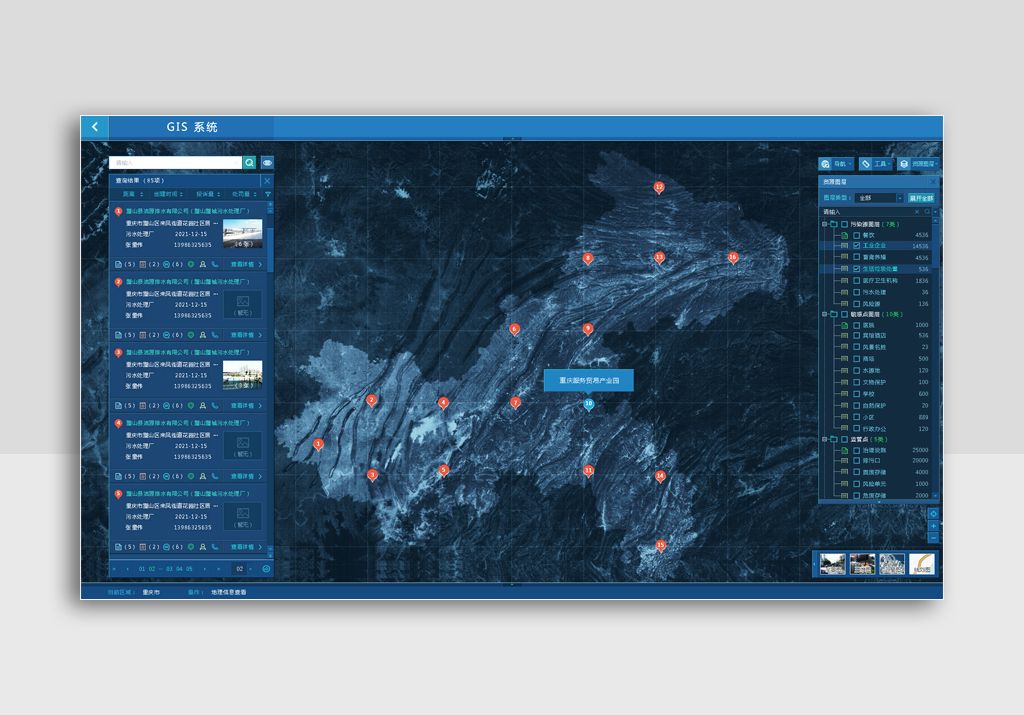Click the zoom in plus button on map
The image size is (1024, 715).
[933, 526]
